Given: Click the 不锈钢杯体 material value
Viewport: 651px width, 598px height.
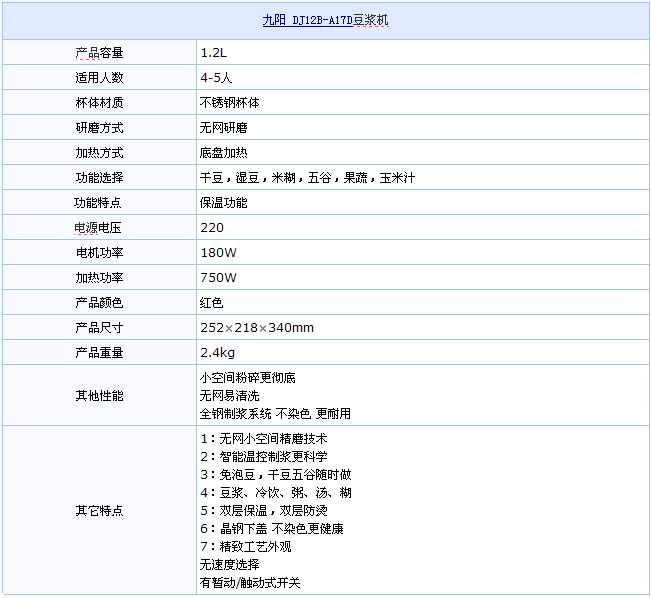Looking at the screenshot, I should pyautogui.click(x=231, y=102).
